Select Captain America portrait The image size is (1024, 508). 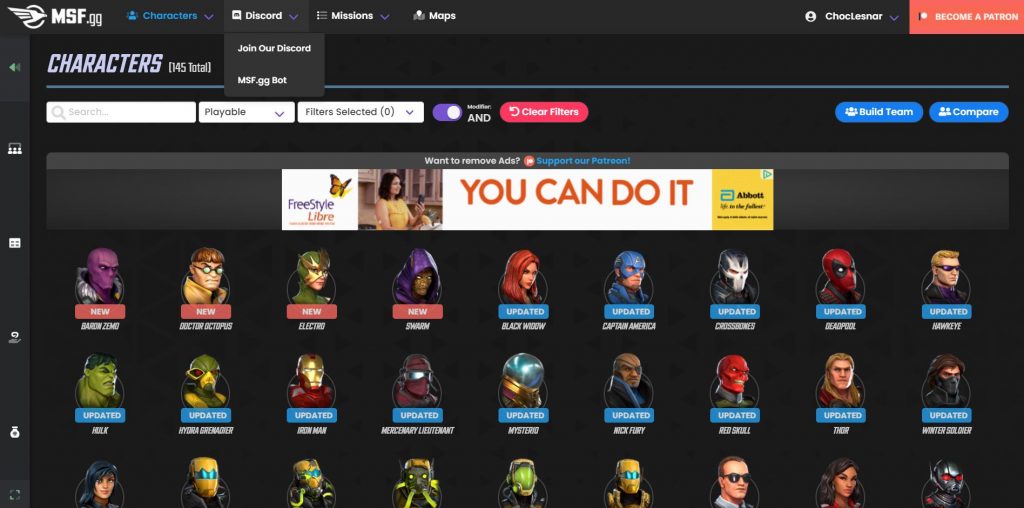[x=629, y=276]
